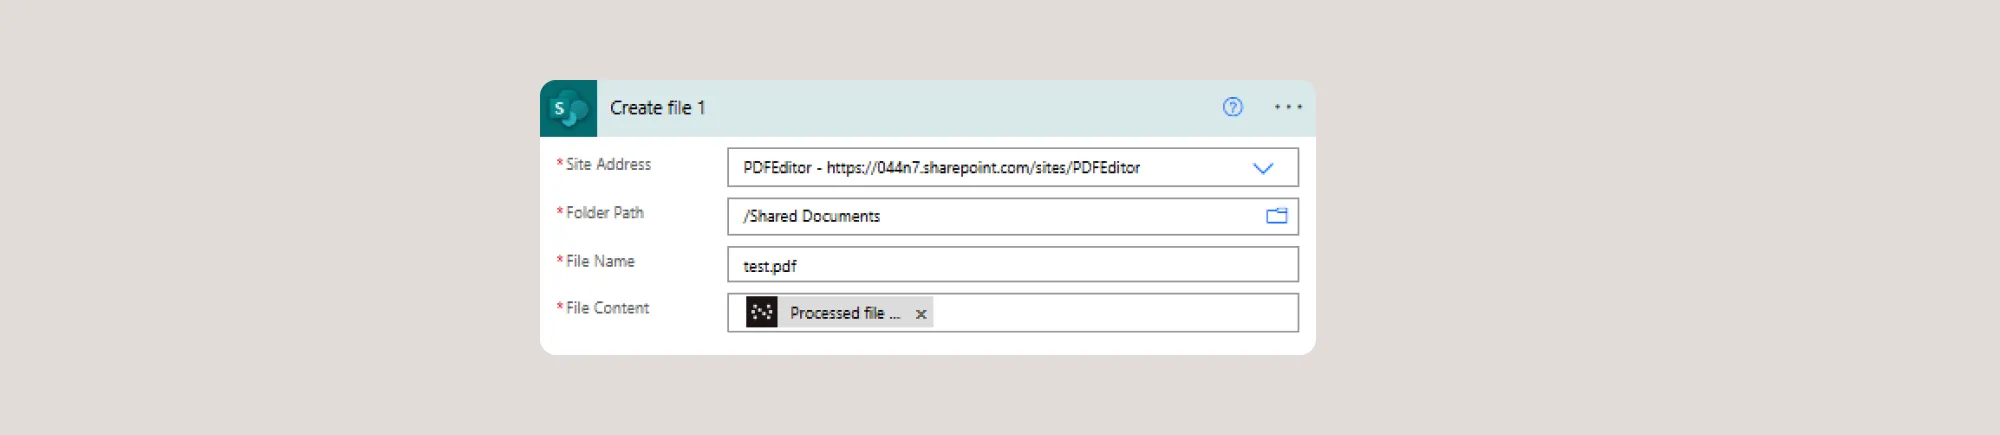This screenshot has width=2000, height=435.
Task: Click the "Create file 1" action title
Action: 657,108
